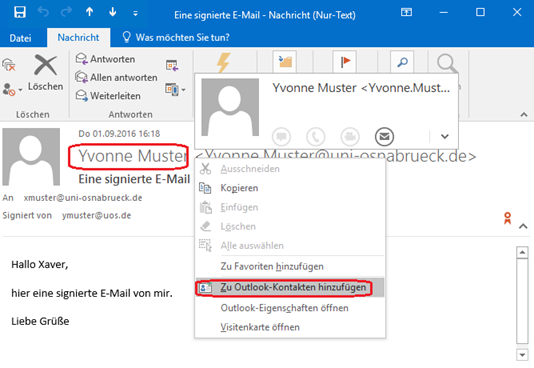Click the signer address ymuster@uos.de
The width and height of the screenshot is (534, 368).
[x=96, y=215]
